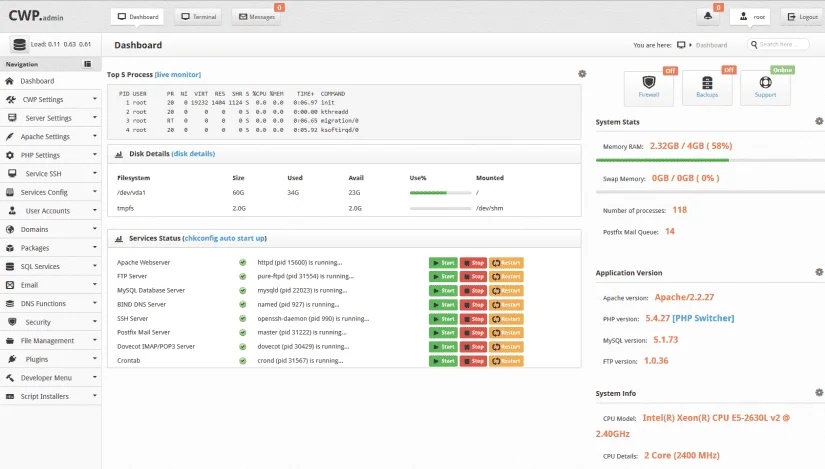Click gear icon for Top 5 Process

(x=582, y=74)
